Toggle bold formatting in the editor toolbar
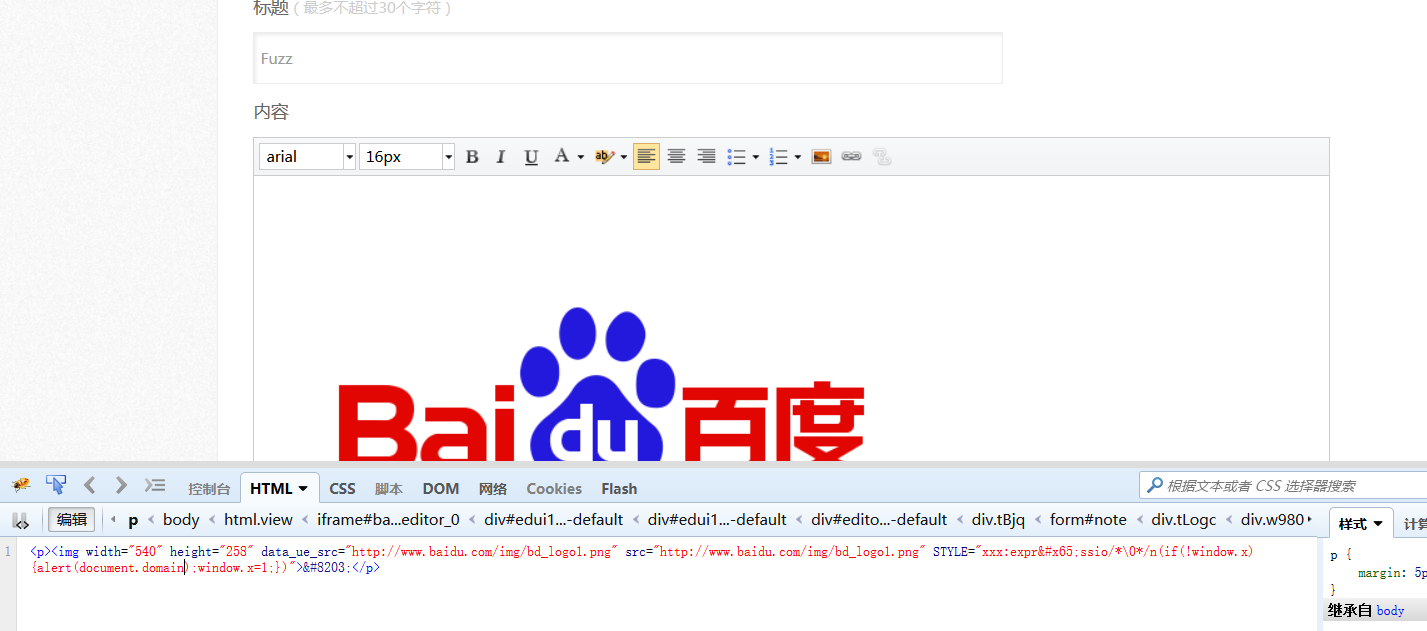 coord(472,157)
